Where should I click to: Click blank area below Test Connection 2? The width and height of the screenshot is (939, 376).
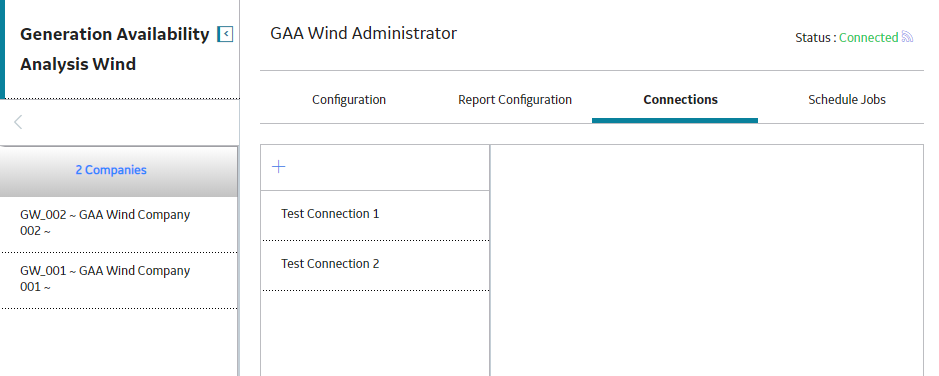375,333
